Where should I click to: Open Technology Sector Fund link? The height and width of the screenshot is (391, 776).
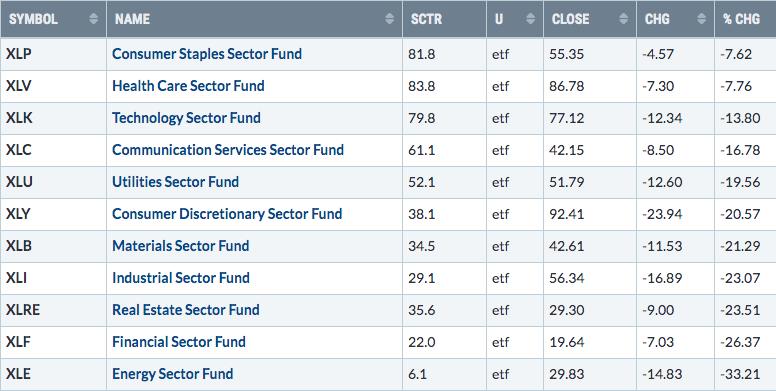[186, 118]
